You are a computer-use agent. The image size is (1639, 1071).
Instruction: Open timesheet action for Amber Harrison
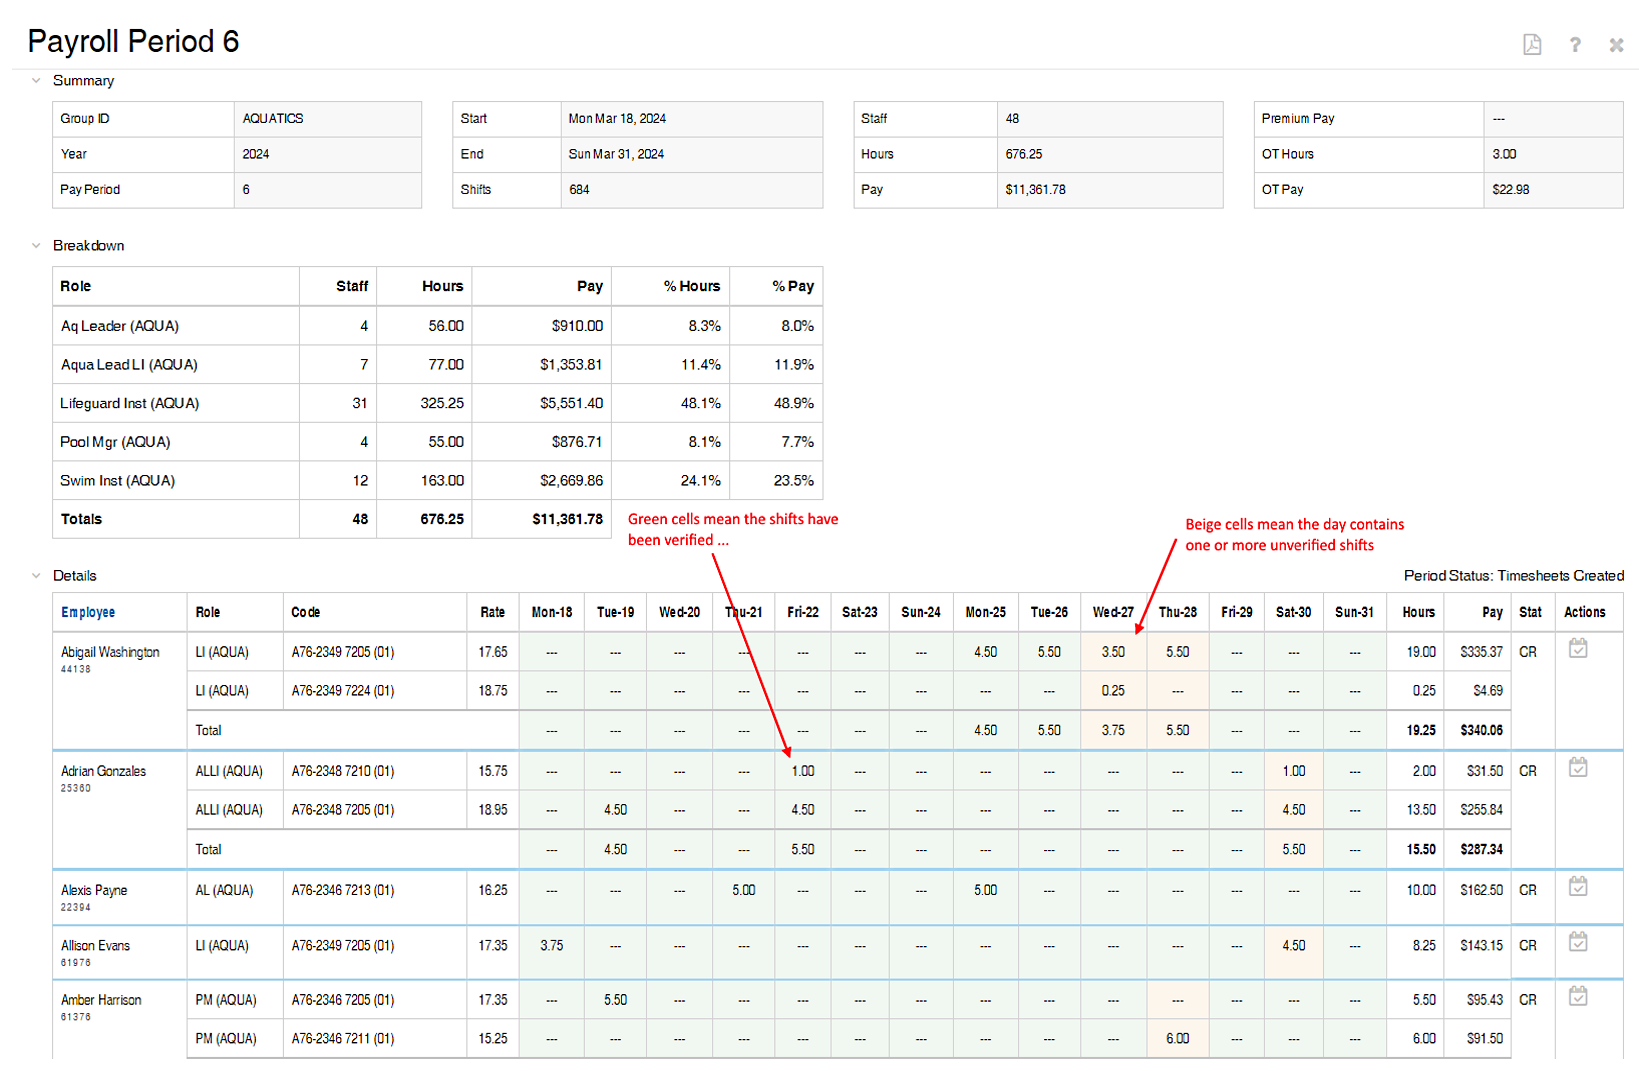pos(1578,996)
